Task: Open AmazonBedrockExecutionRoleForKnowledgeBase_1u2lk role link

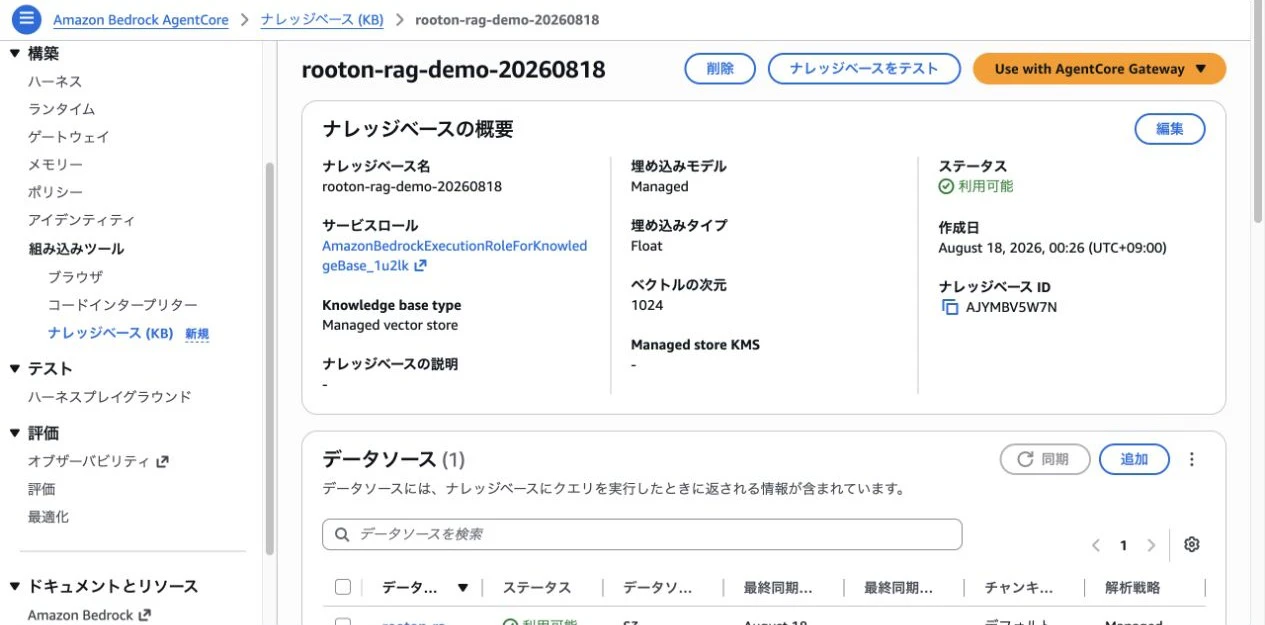Action: tap(454, 255)
